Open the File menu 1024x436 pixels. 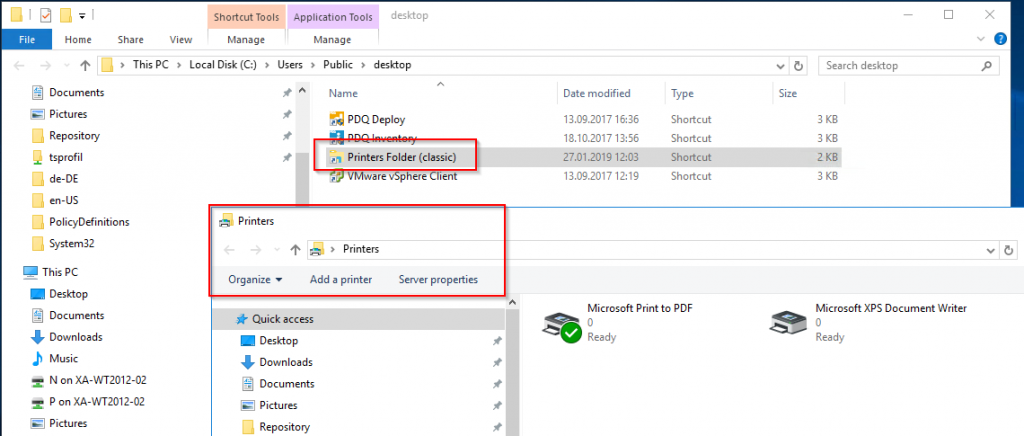(27, 39)
